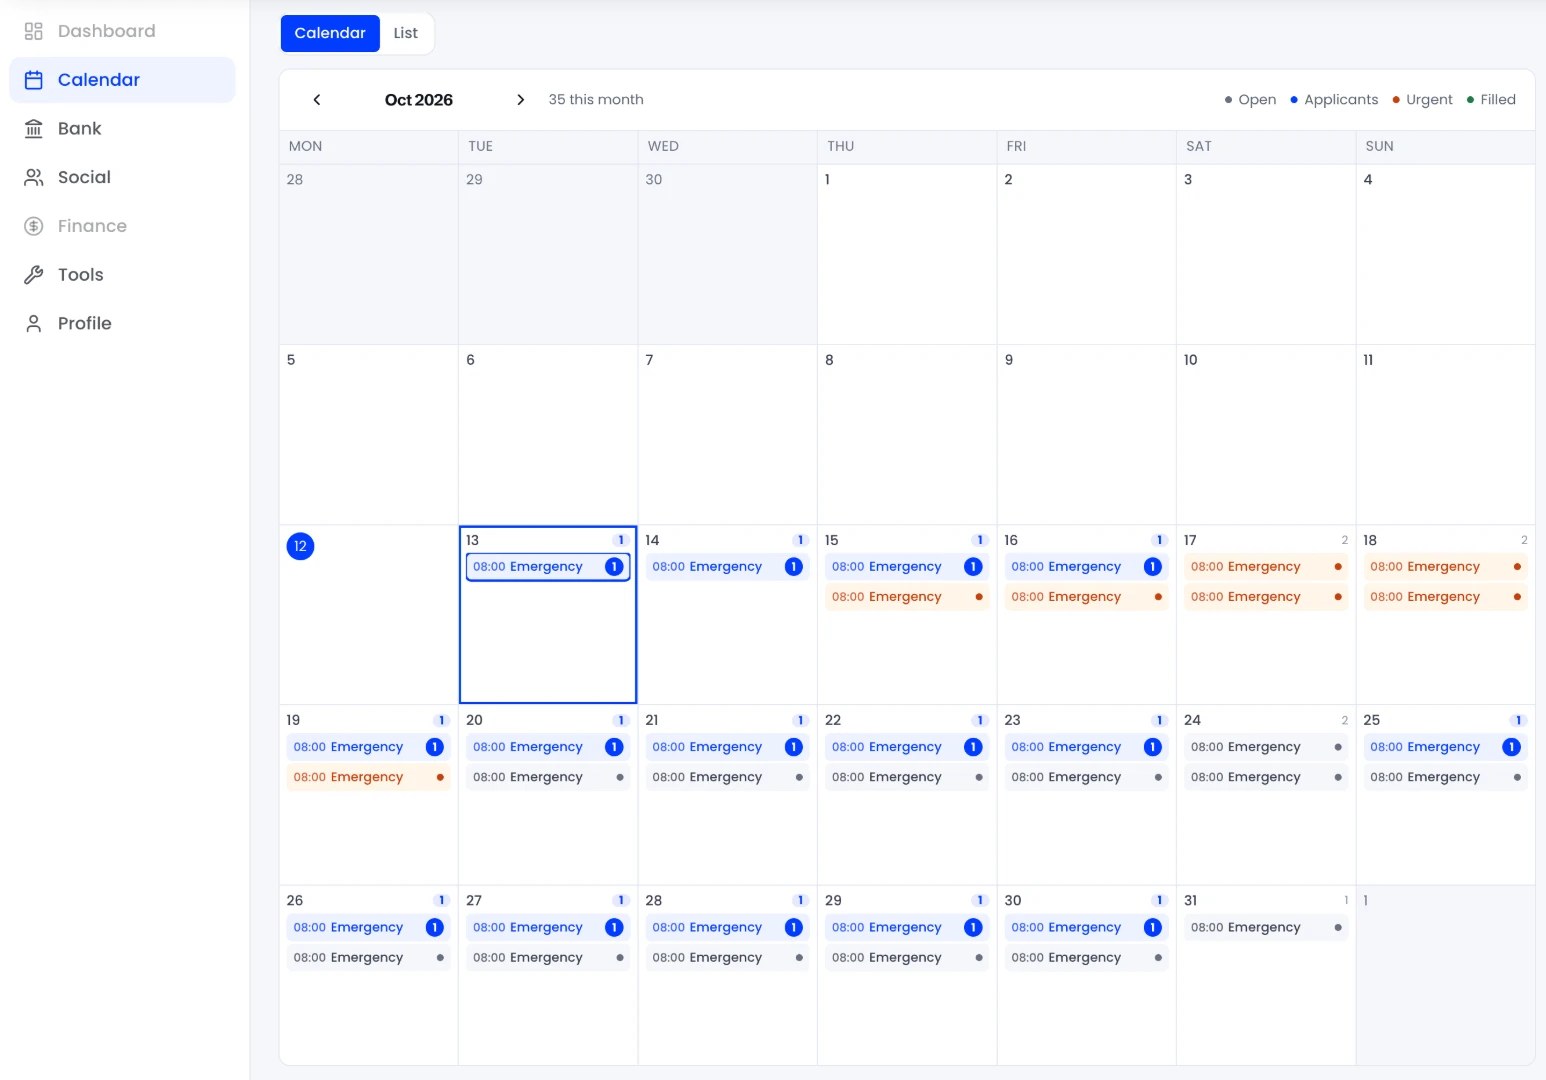This screenshot has height=1080, width=1546.
Task: Click the applicant count badge on the 30th shift
Action: pyautogui.click(x=1153, y=928)
